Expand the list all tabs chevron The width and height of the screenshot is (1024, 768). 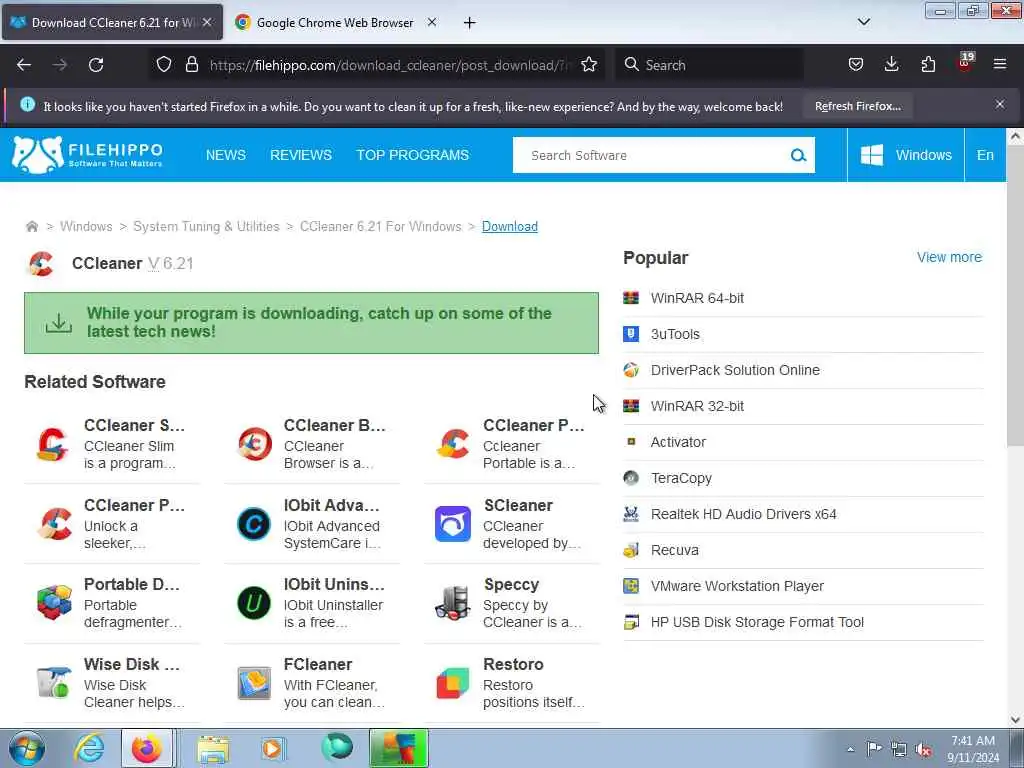tap(863, 22)
